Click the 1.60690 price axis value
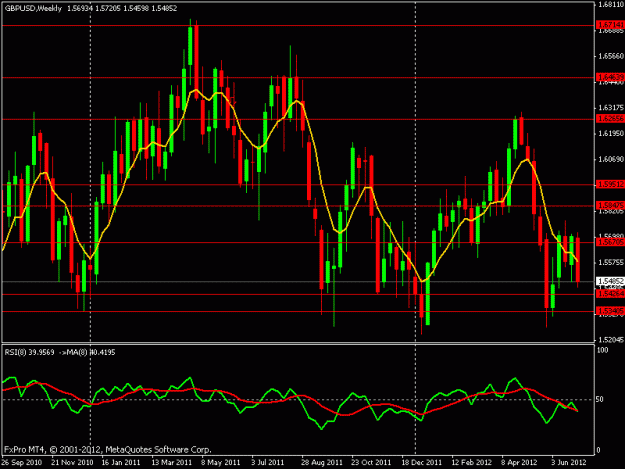This screenshot has width=625, height=469. coord(611,159)
